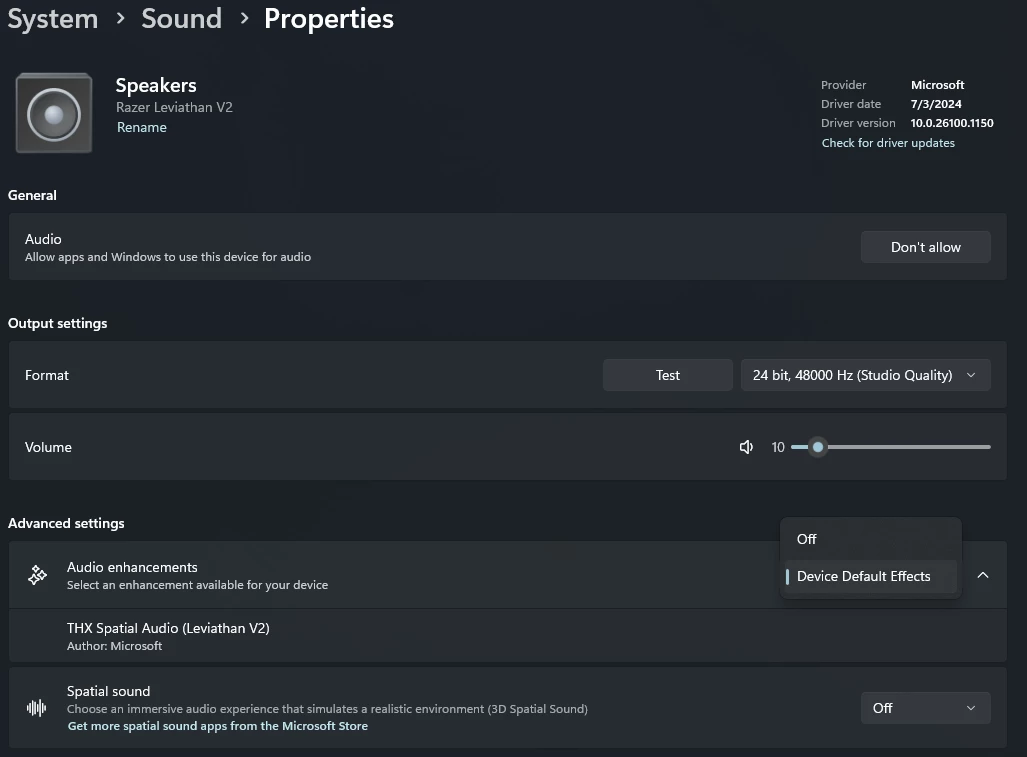
Task: Open the Format quality dropdown
Action: [x=865, y=375]
